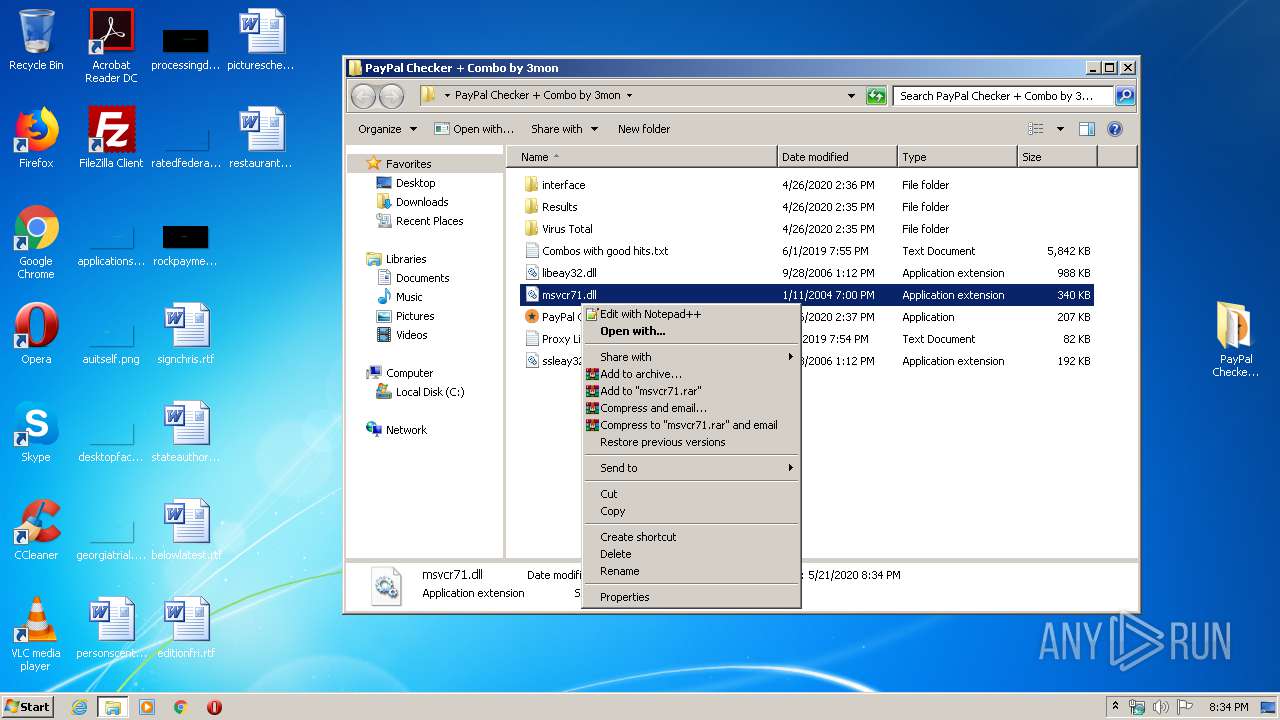The image size is (1280, 720).
Task: Open the Share with toolbar dropdown
Action: click(564, 129)
